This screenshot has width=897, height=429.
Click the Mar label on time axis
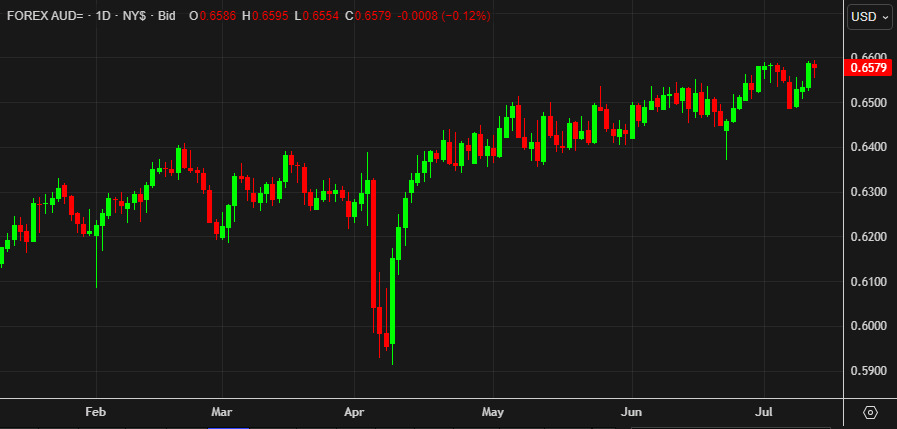point(221,412)
